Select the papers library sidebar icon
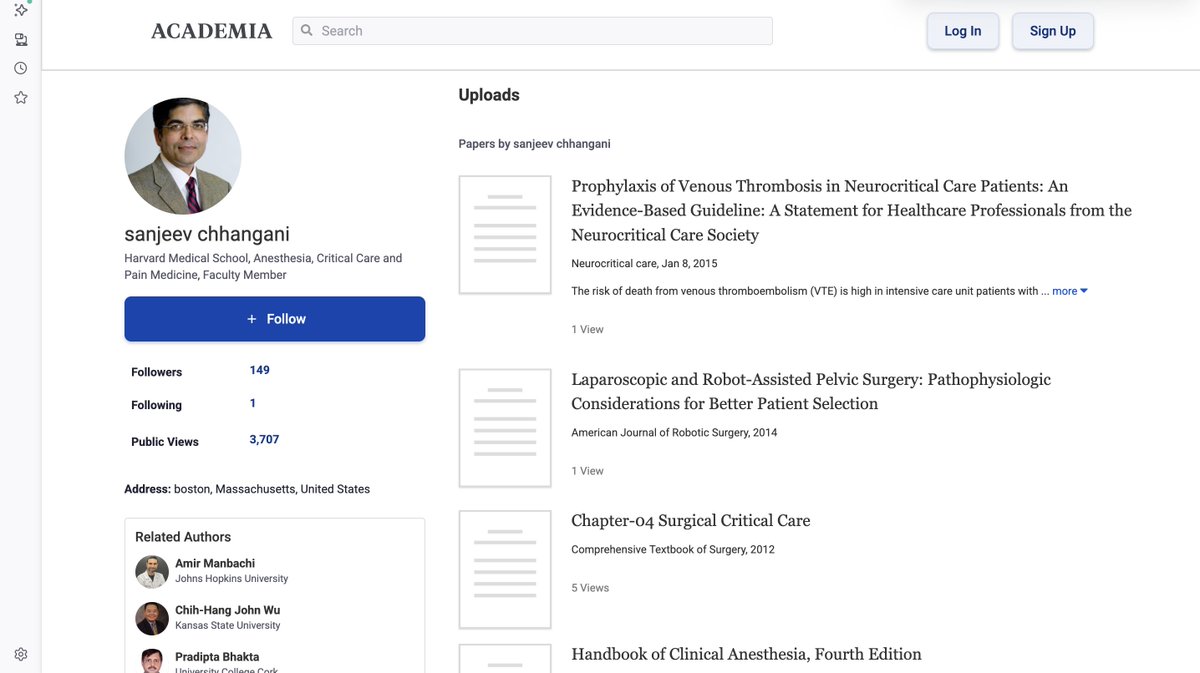Image resolution: width=1200 pixels, height=673 pixels. [x=21, y=39]
